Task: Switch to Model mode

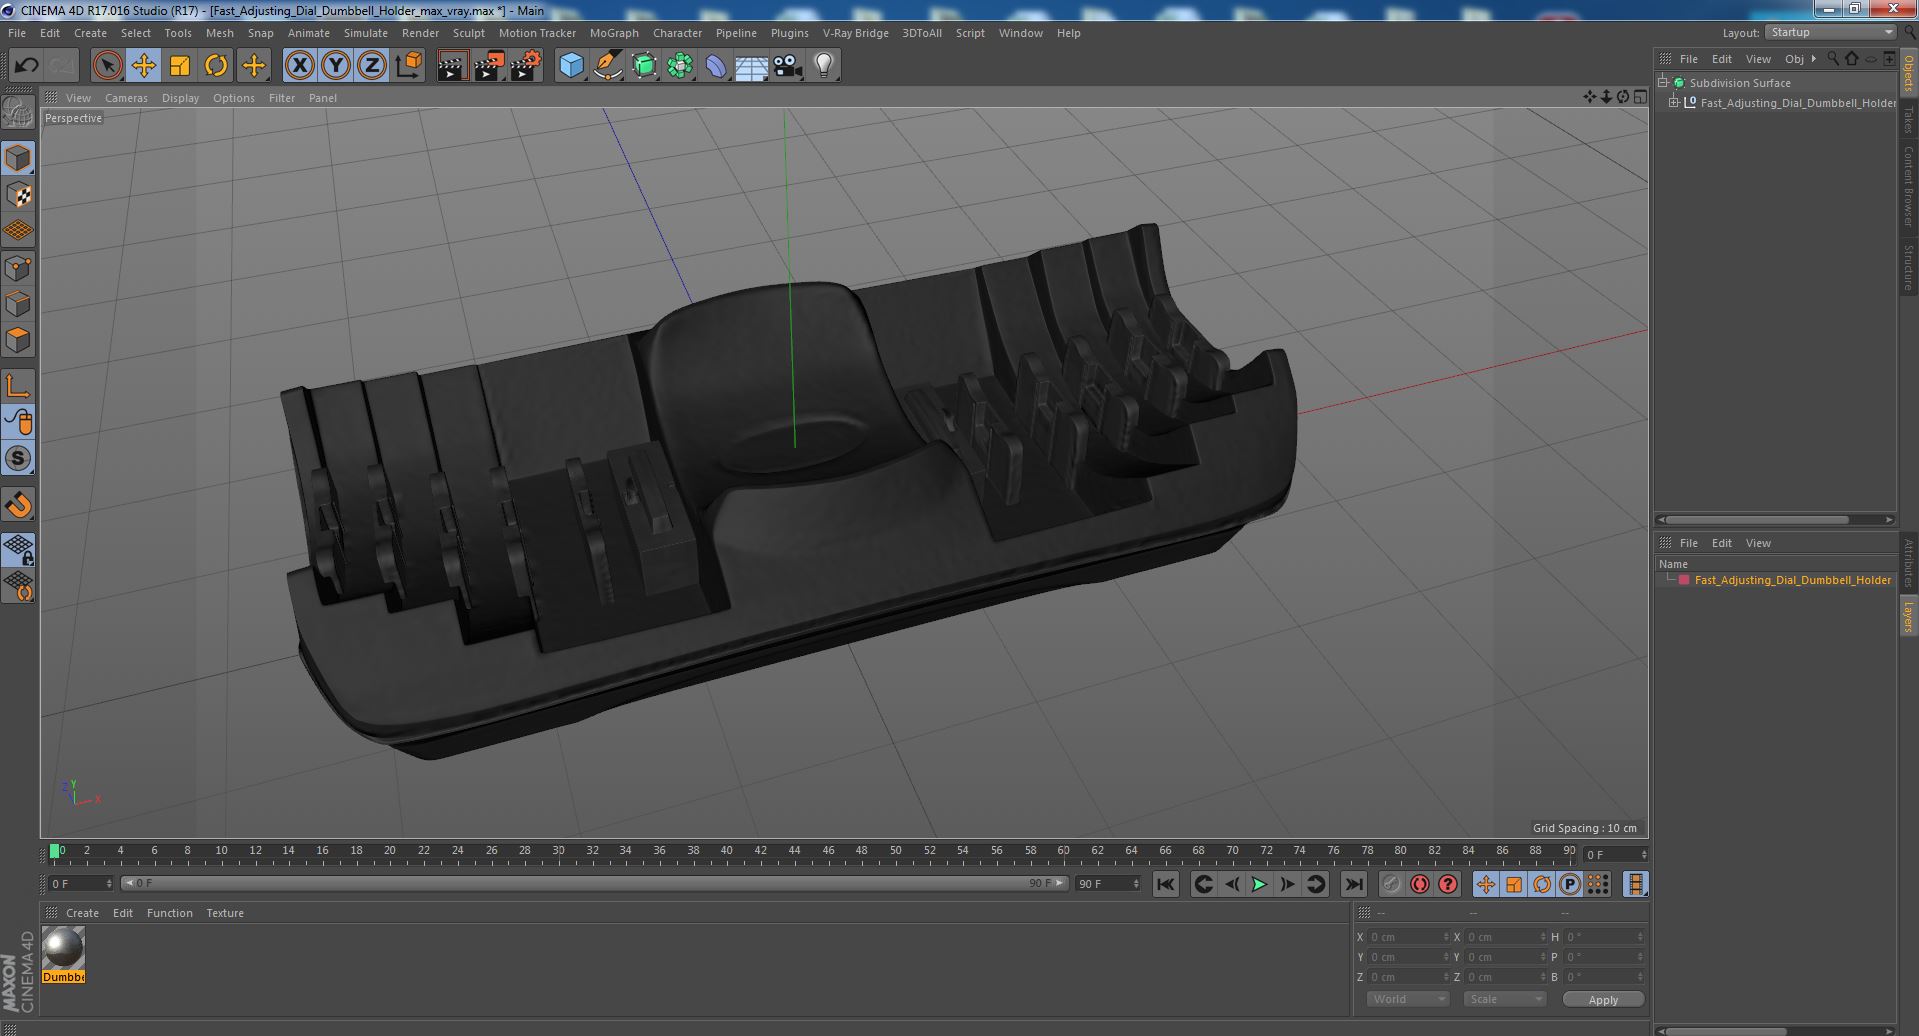Action: [x=18, y=158]
